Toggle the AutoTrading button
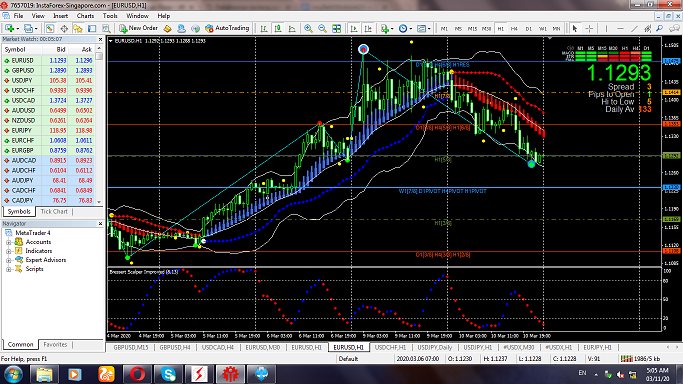 point(227,28)
